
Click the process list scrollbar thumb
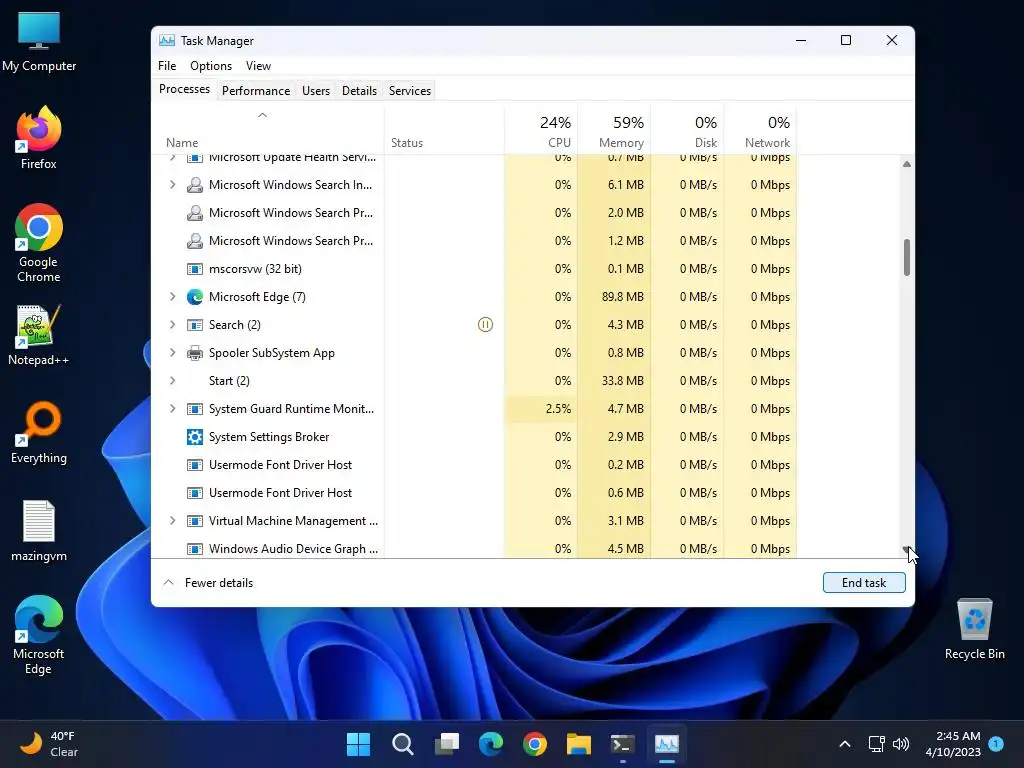point(906,257)
